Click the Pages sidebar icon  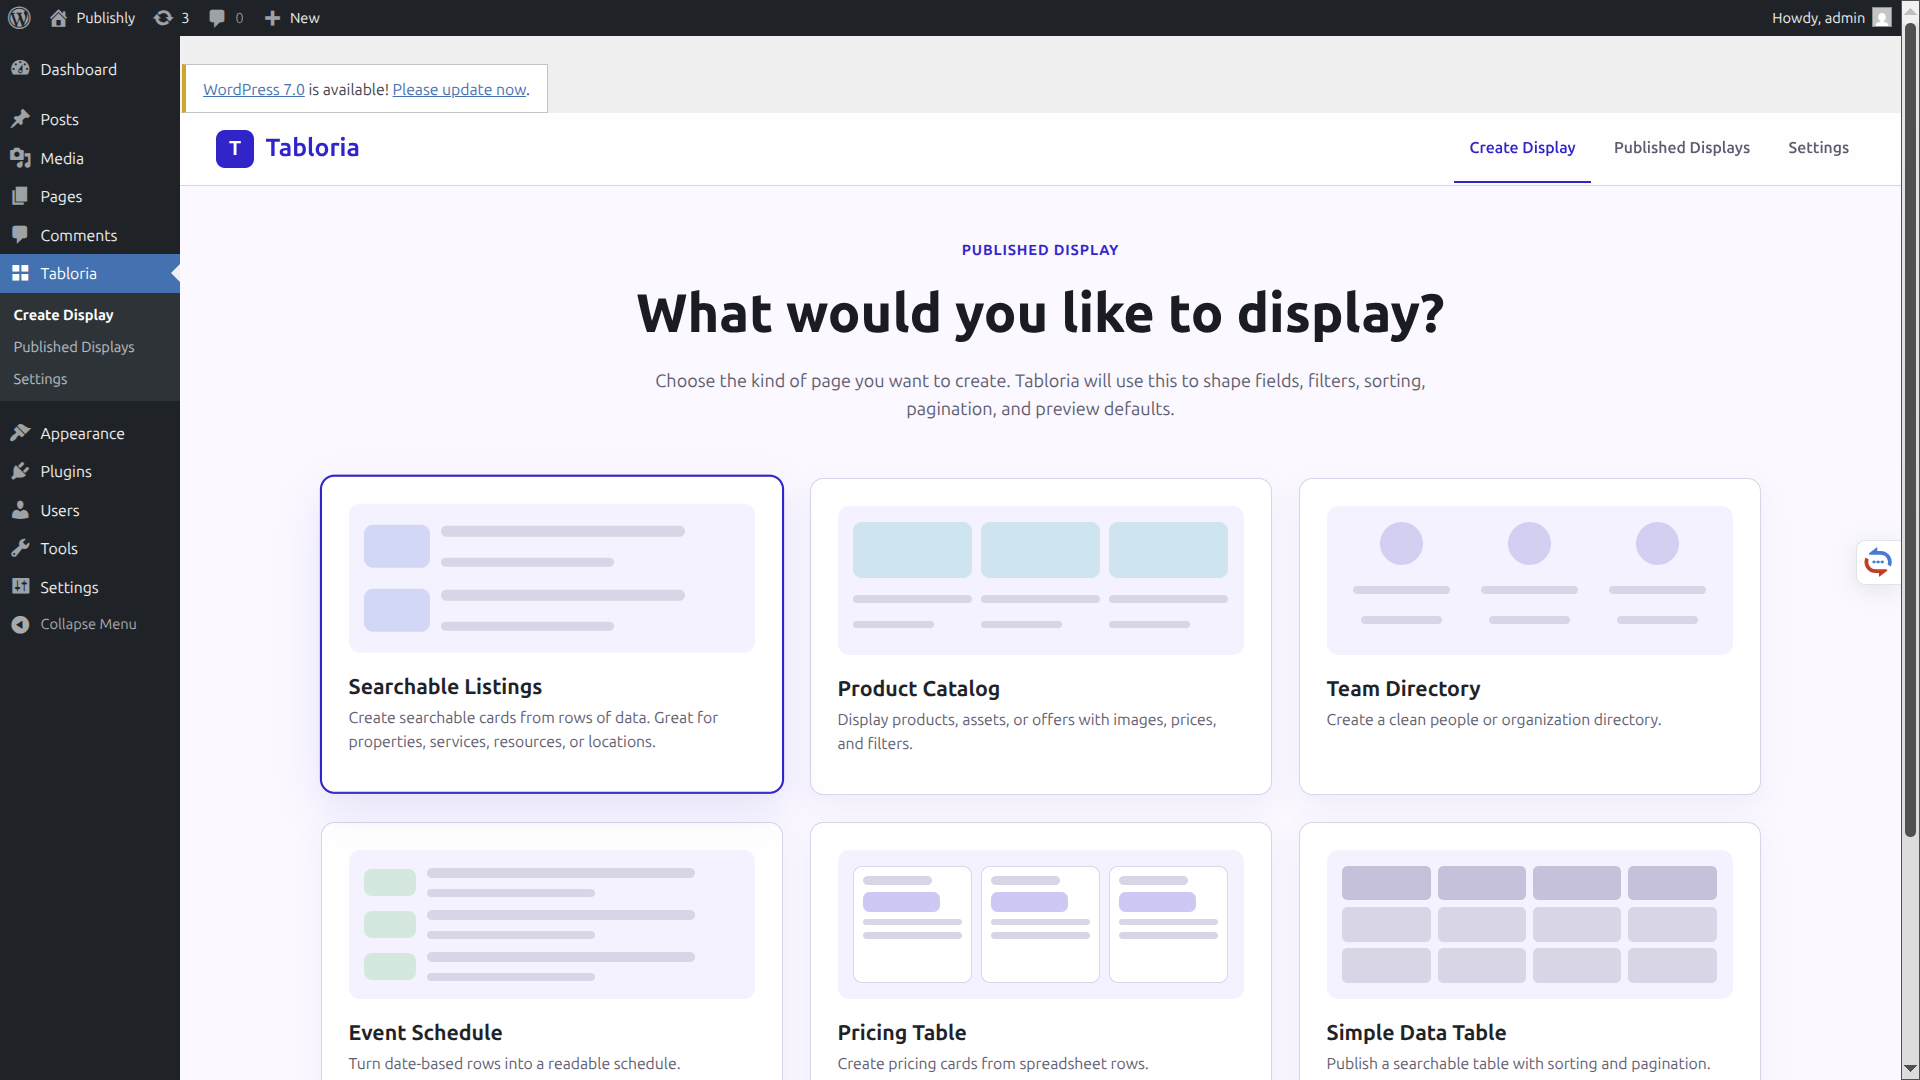pos(20,196)
